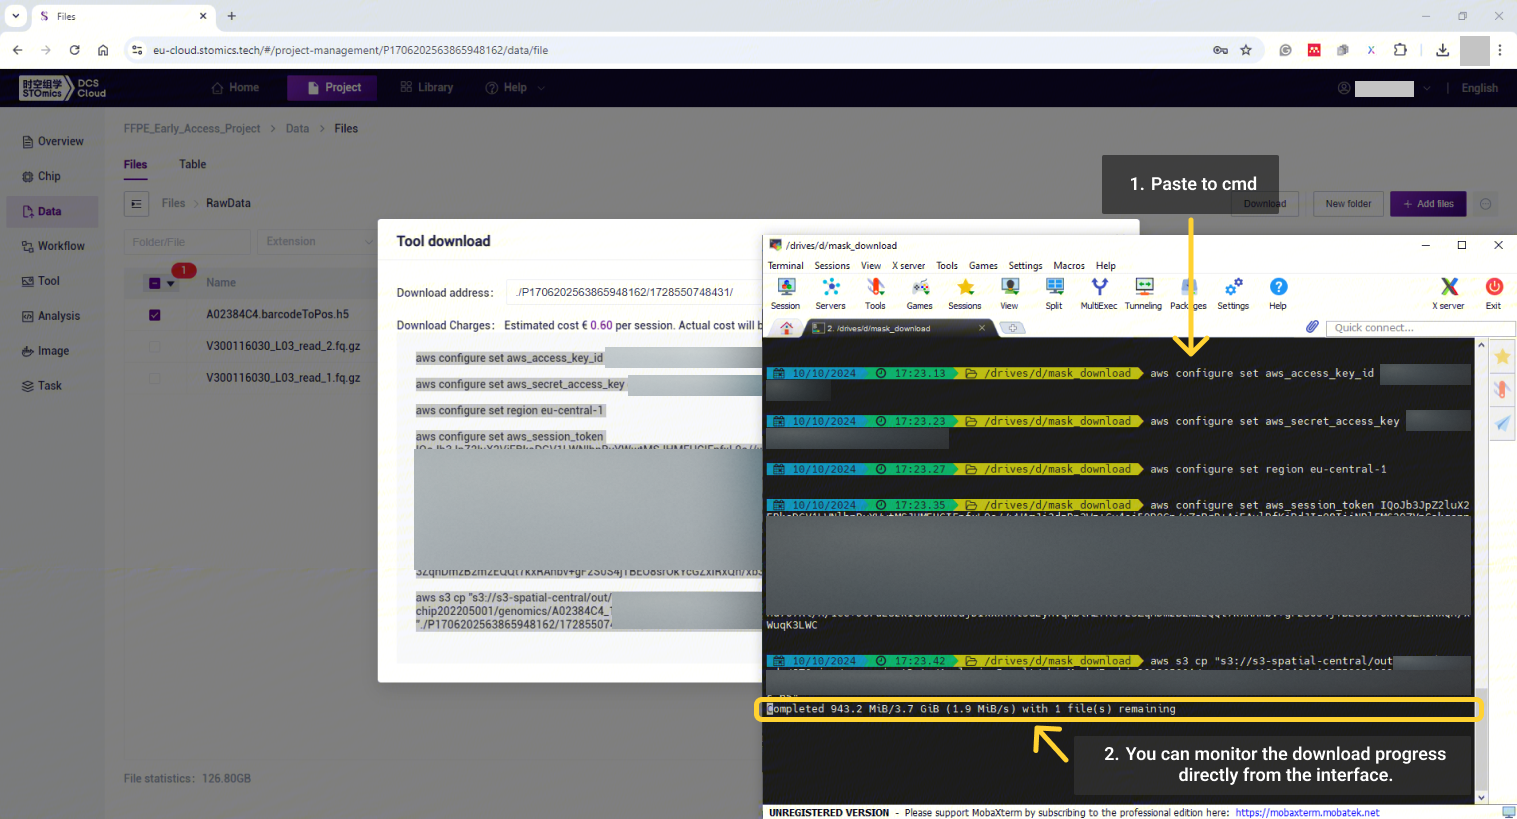1517x819 pixels.
Task: Click the Quick connect input field
Action: [1420, 328]
